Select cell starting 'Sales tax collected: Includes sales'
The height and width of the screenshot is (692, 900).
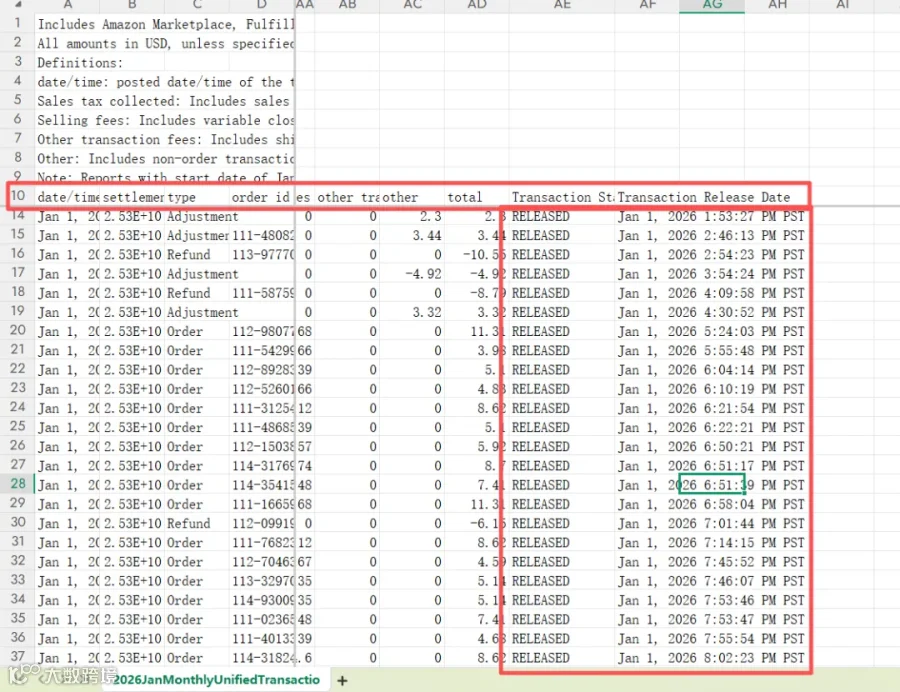point(165,101)
